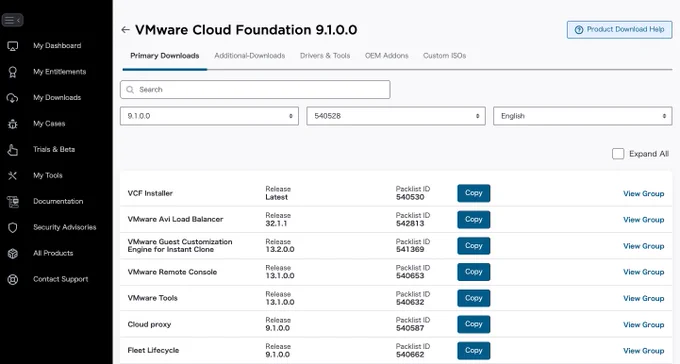Open the 540528 build dropdown

[x=396, y=116]
